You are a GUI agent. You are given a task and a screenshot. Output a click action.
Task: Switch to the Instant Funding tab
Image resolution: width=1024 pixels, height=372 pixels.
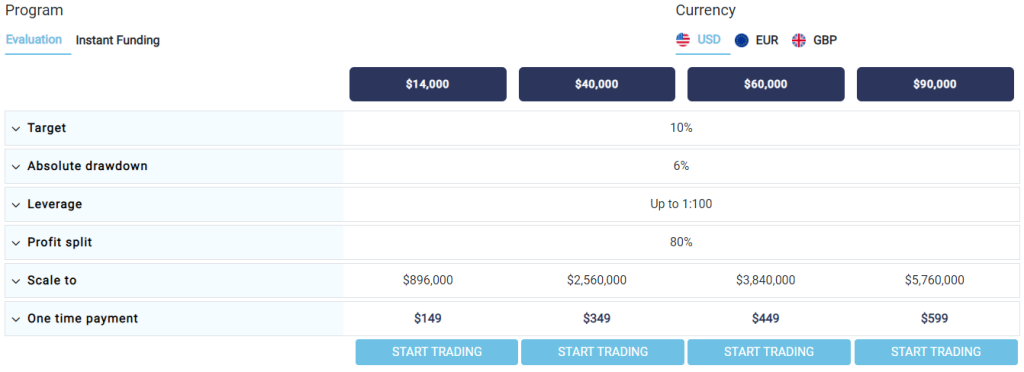point(118,40)
